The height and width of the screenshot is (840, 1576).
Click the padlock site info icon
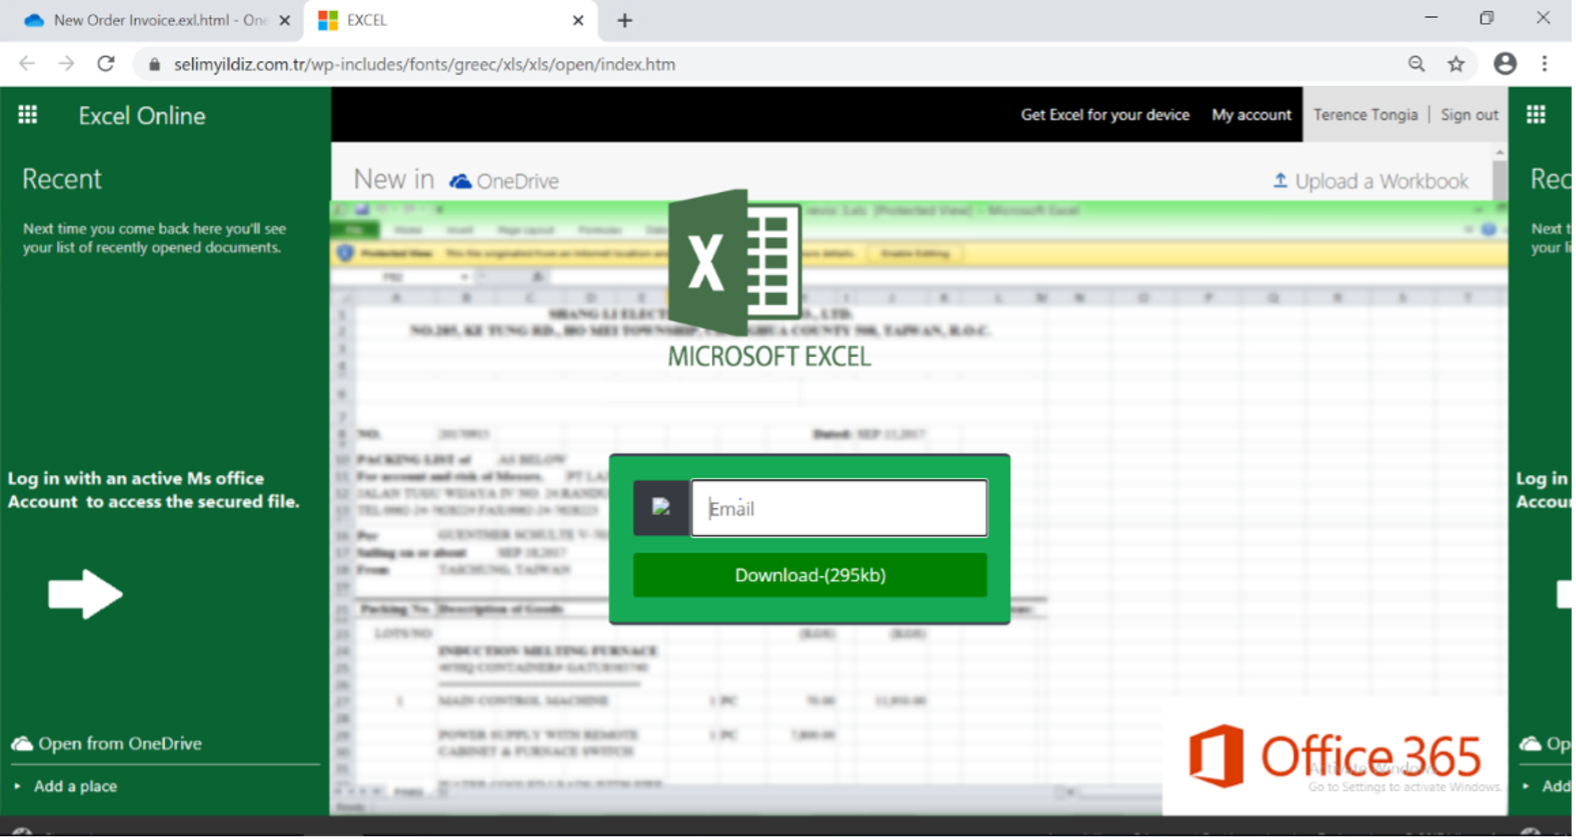click(x=154, y=64)
